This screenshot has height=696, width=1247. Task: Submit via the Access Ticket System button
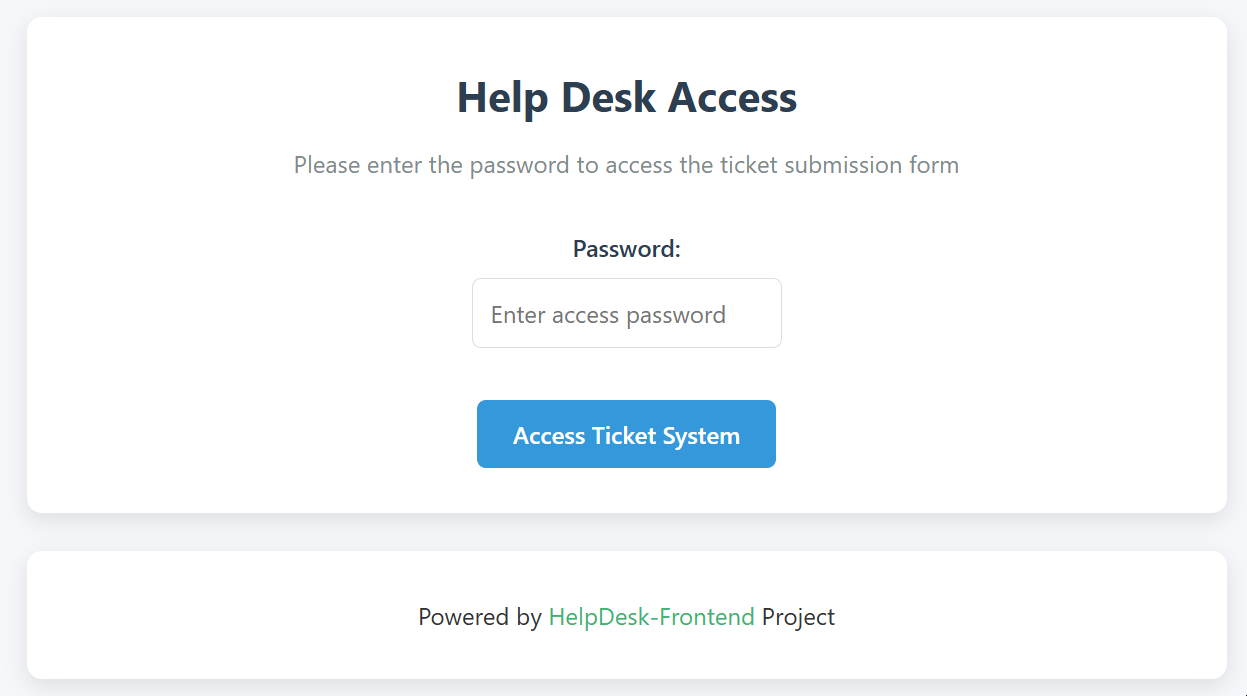(x=626, y=434)
